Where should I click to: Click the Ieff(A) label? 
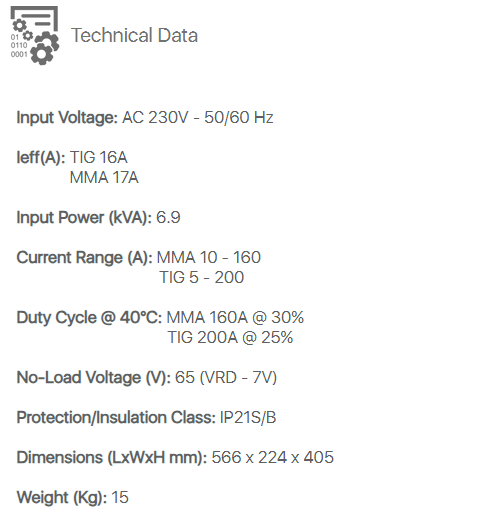tap(41, 158)
